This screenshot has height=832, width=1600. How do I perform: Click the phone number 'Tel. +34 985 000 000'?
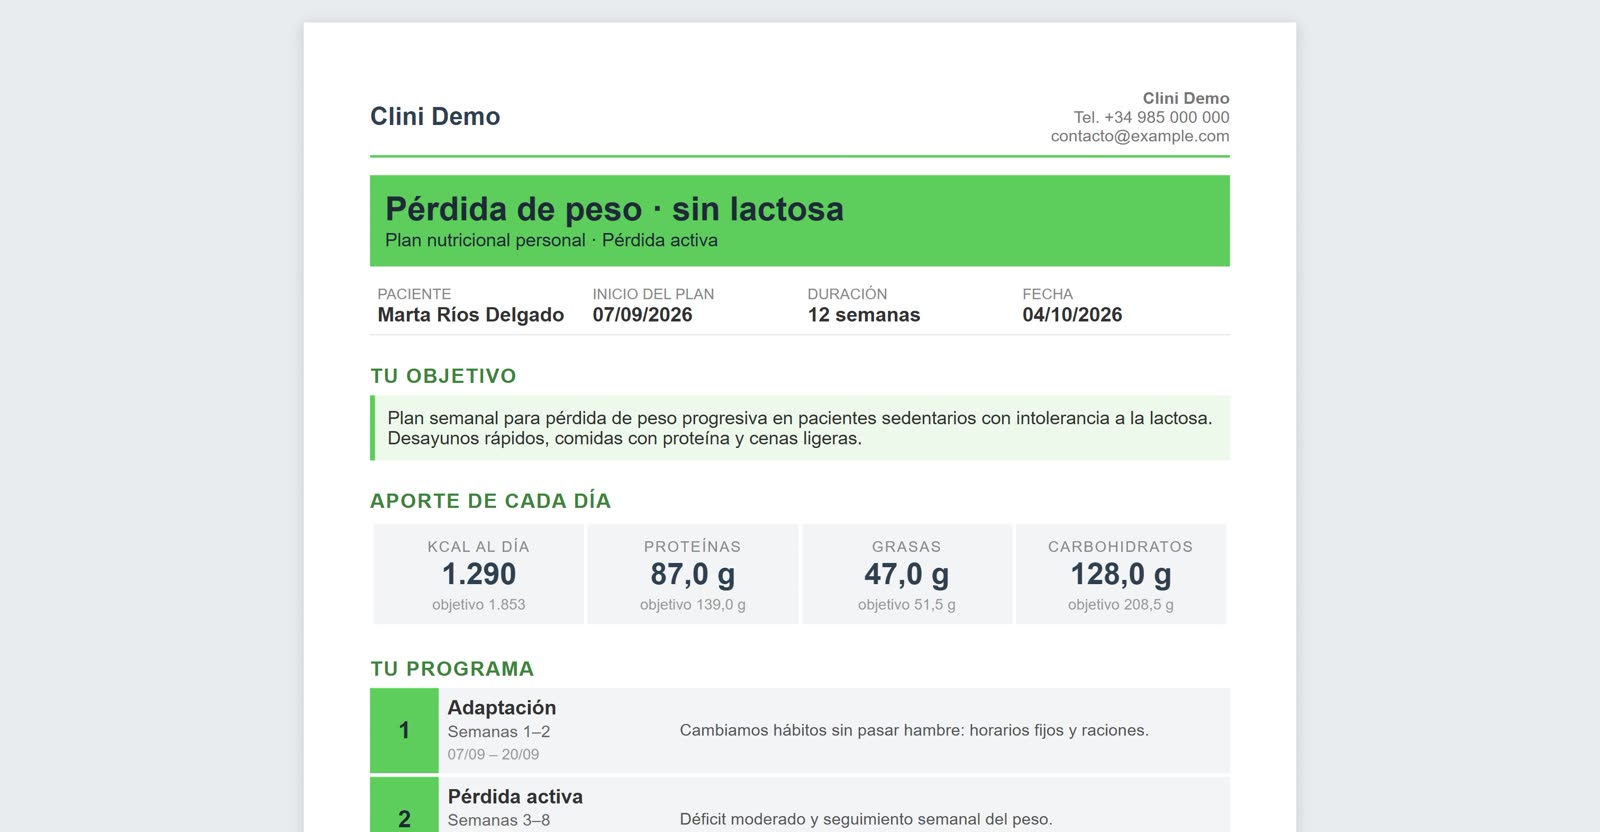pyautogui.click(x=1152, y=117)
